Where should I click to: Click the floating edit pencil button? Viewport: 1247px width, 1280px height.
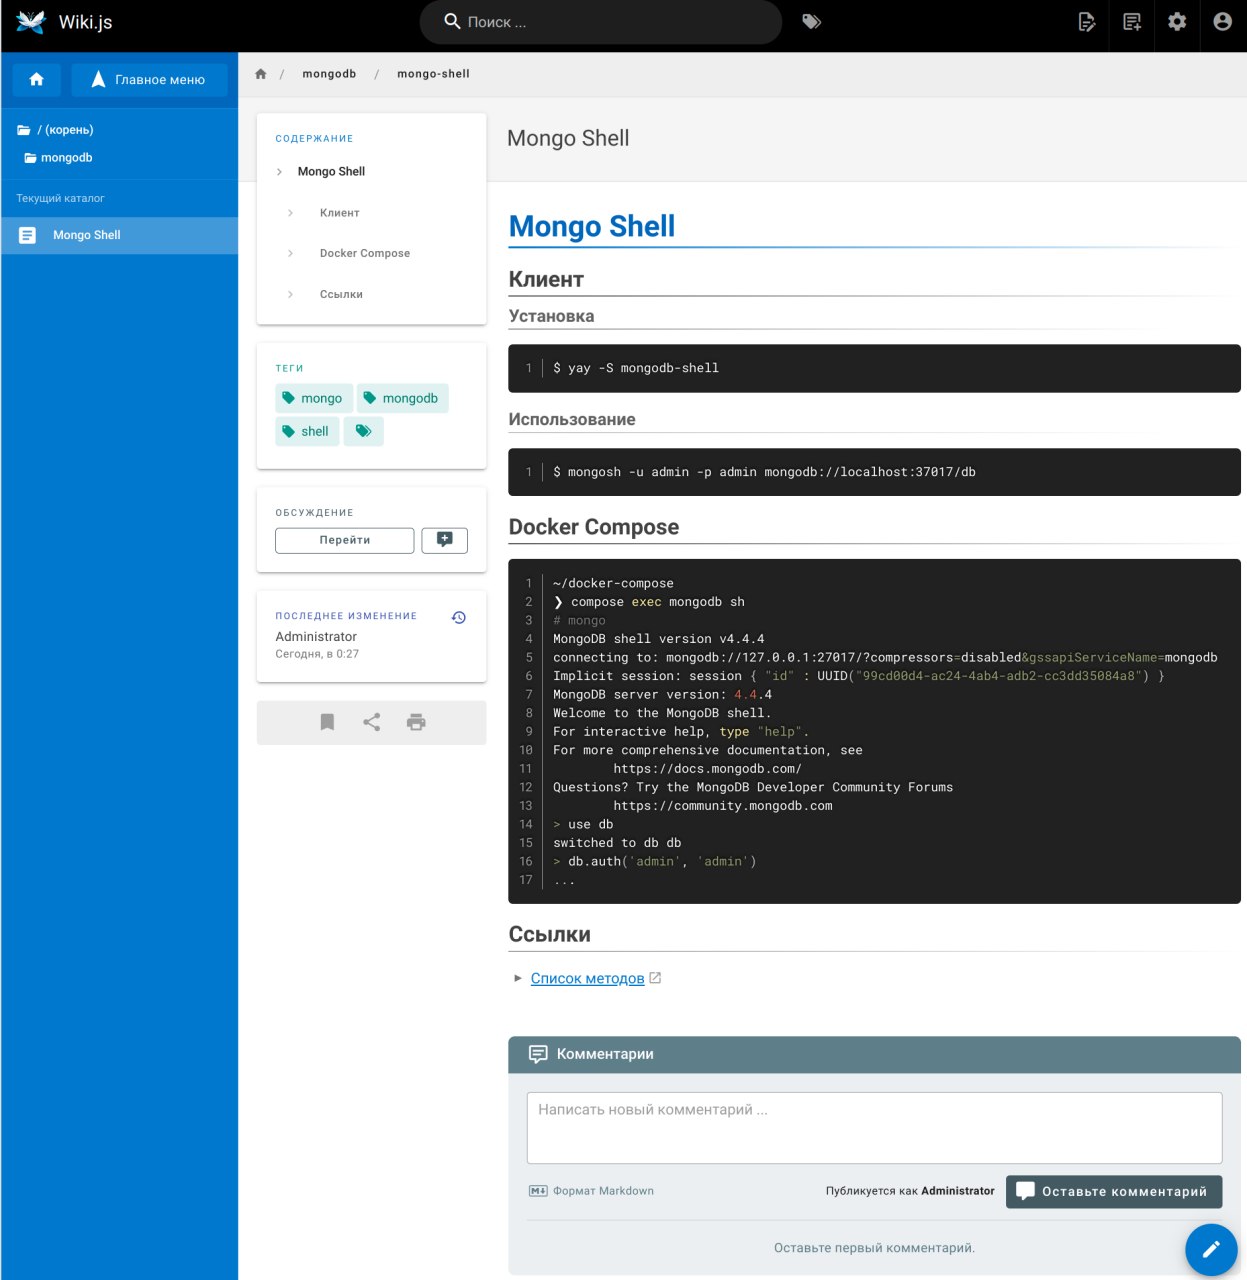[1211, 1250]
